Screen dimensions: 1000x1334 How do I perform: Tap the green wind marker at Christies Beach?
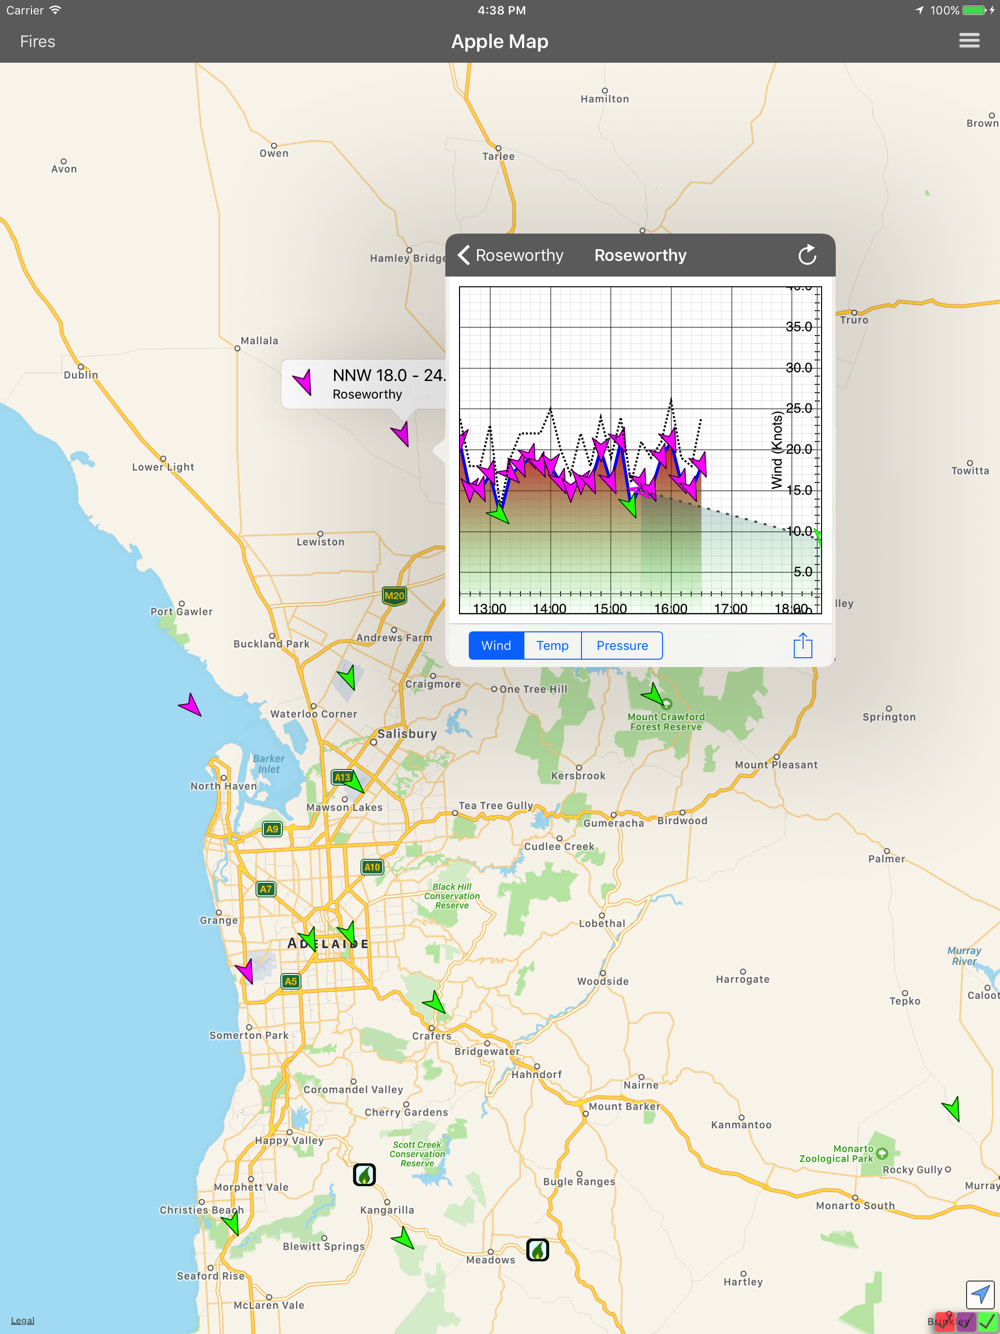click(x=232, y=1222)
